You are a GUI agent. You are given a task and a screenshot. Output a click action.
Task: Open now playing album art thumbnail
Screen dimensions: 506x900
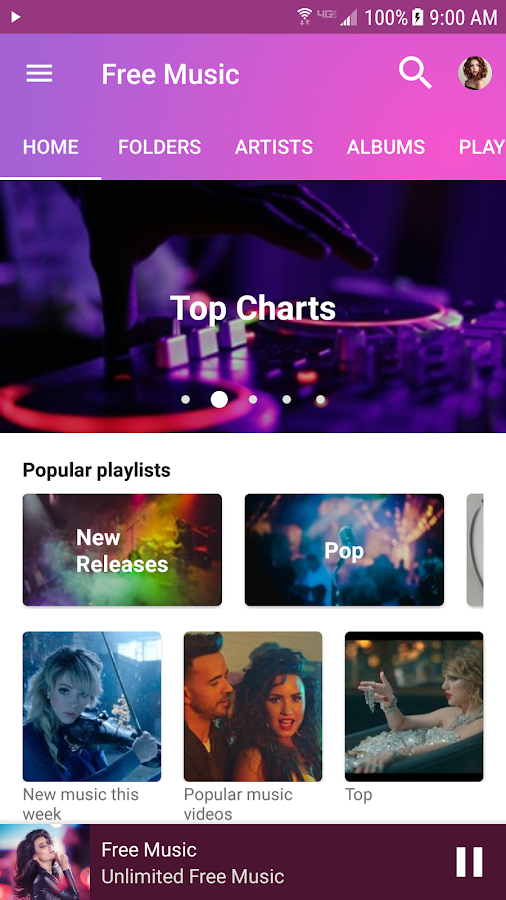click(45, 862)
